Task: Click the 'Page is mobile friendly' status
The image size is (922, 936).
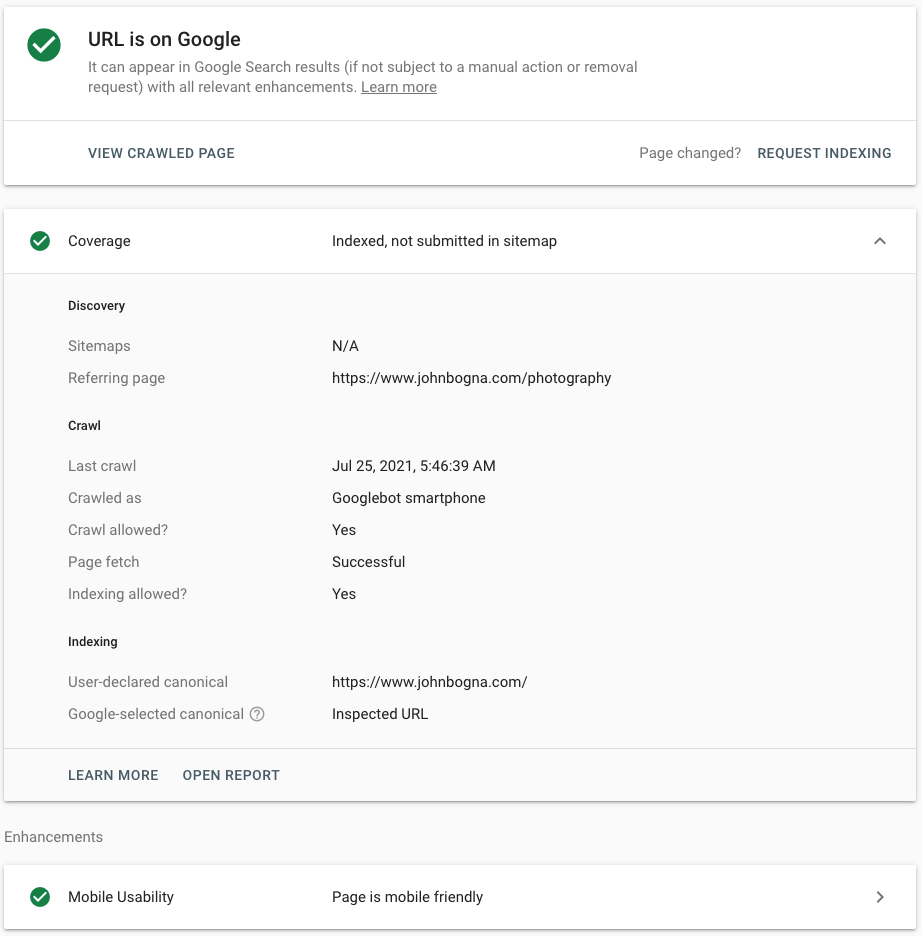Action: coord(408,897)
